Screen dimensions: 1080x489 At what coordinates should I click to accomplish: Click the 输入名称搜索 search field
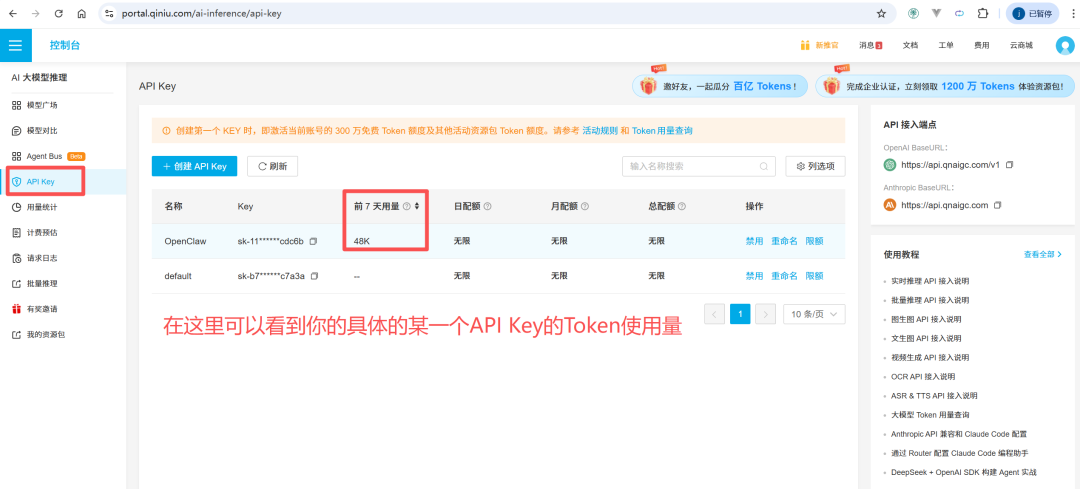click(690, 166)
